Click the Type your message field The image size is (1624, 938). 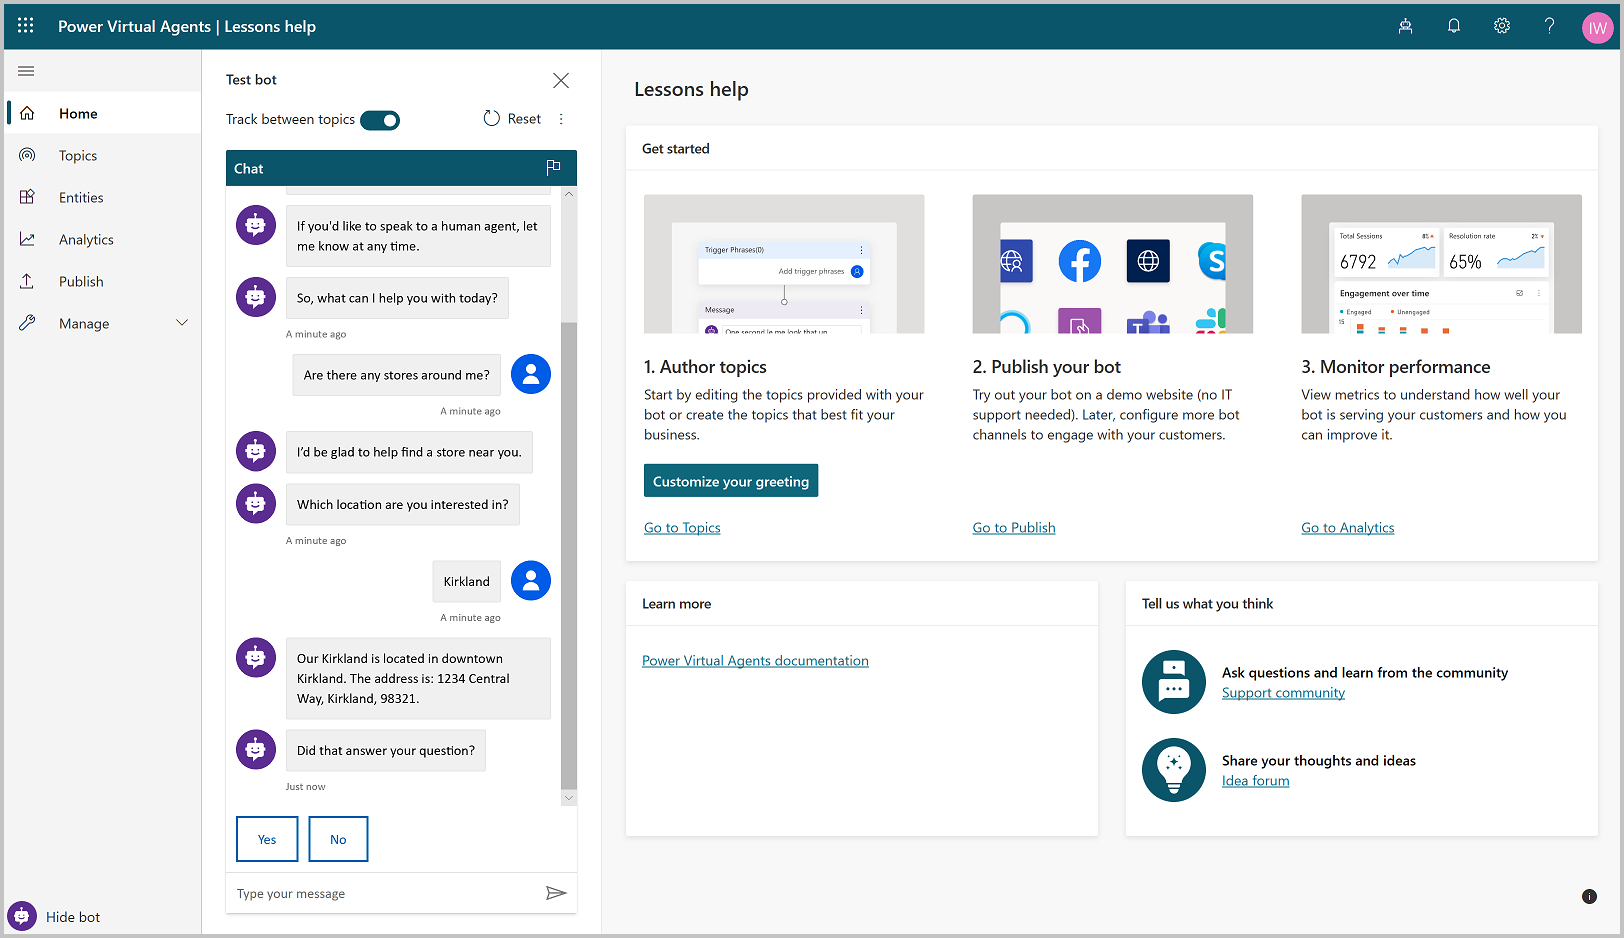[x=385, y=894]
